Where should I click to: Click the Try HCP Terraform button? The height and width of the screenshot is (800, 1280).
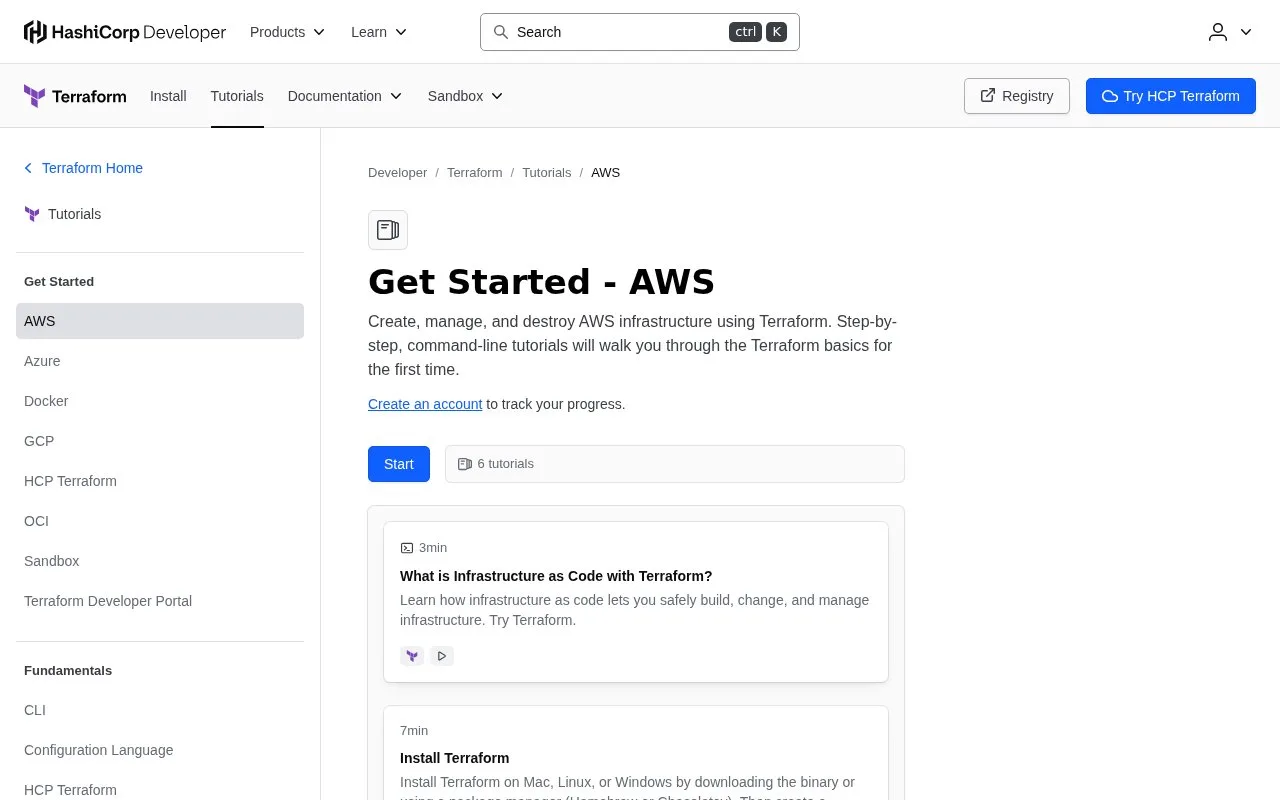point(1171,96)
